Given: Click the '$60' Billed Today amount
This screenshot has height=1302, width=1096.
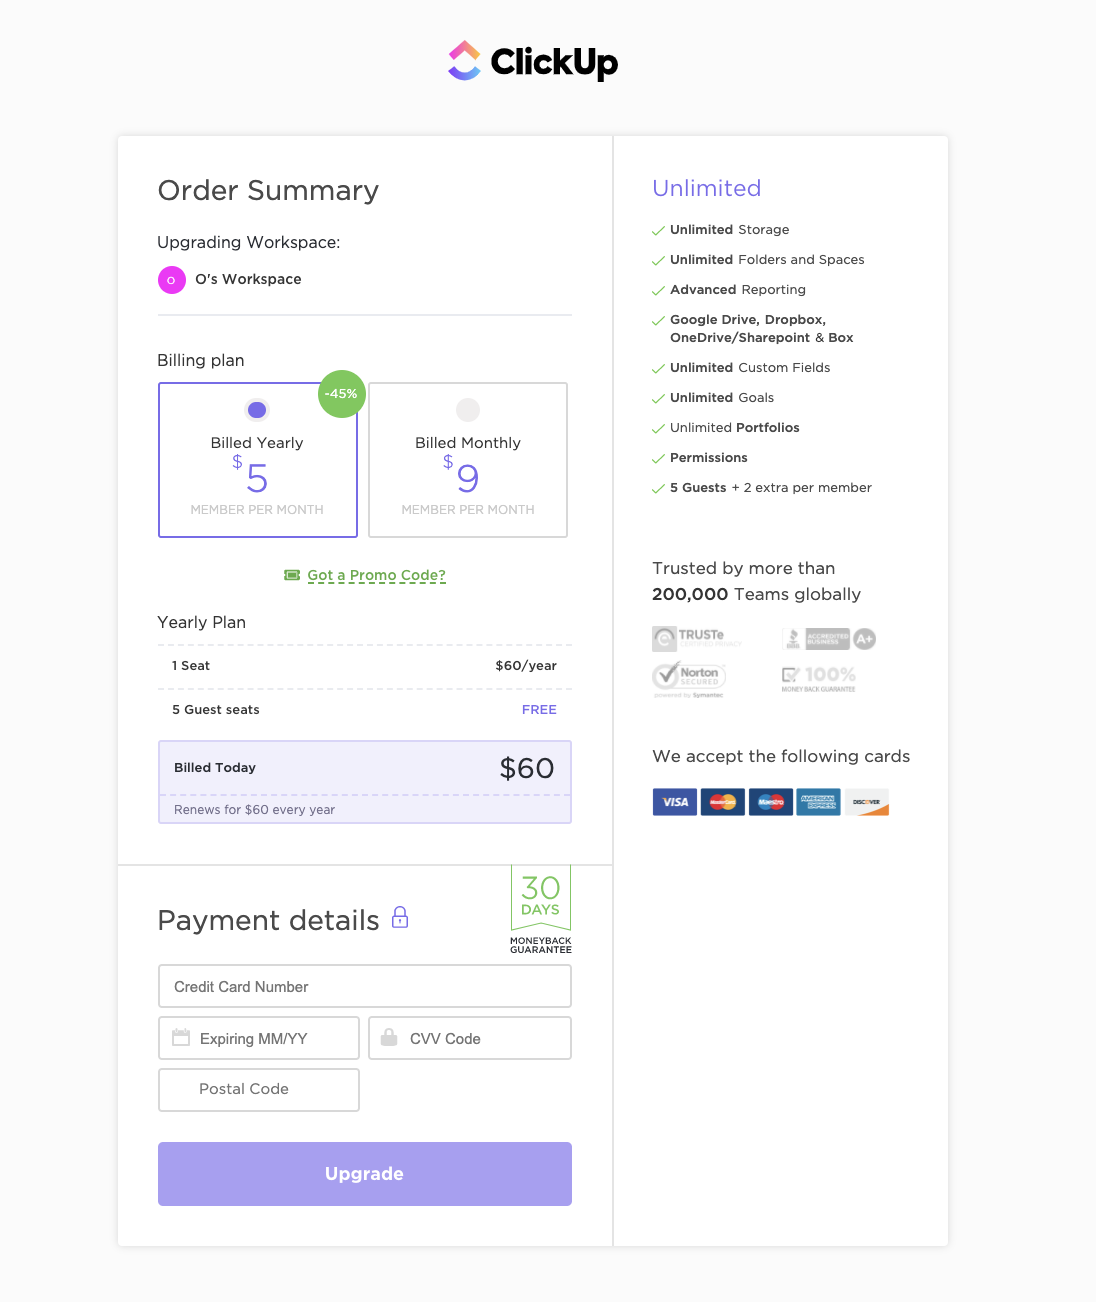Looking at the screenshot, I should click(527, 768).
